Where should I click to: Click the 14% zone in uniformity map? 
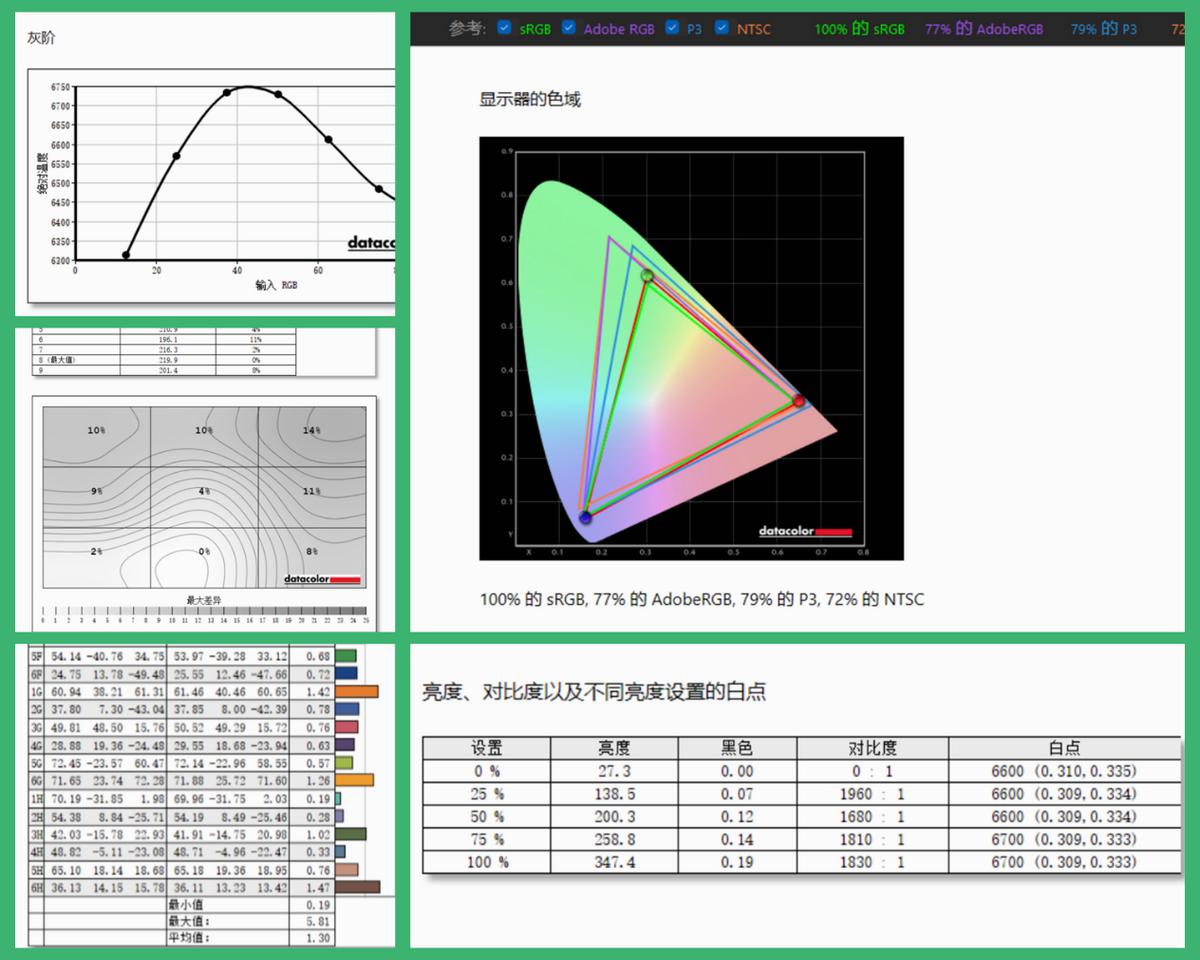point(311,430)
